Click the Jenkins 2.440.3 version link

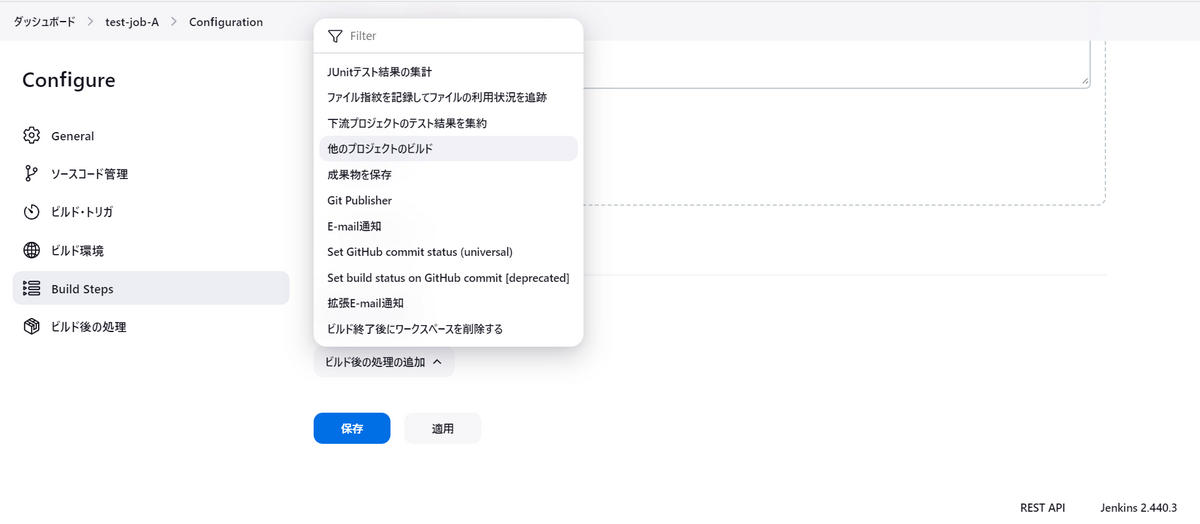(x=1138, y=508)
